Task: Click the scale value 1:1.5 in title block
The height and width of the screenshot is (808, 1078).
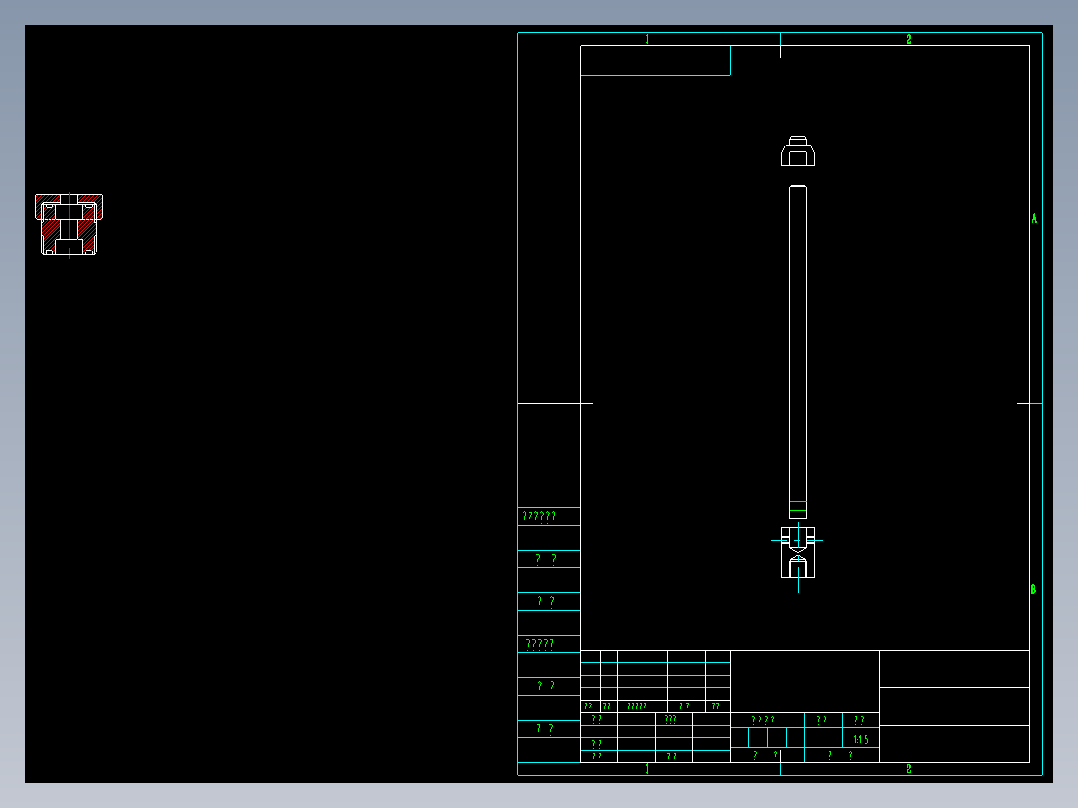Action: 861,739
